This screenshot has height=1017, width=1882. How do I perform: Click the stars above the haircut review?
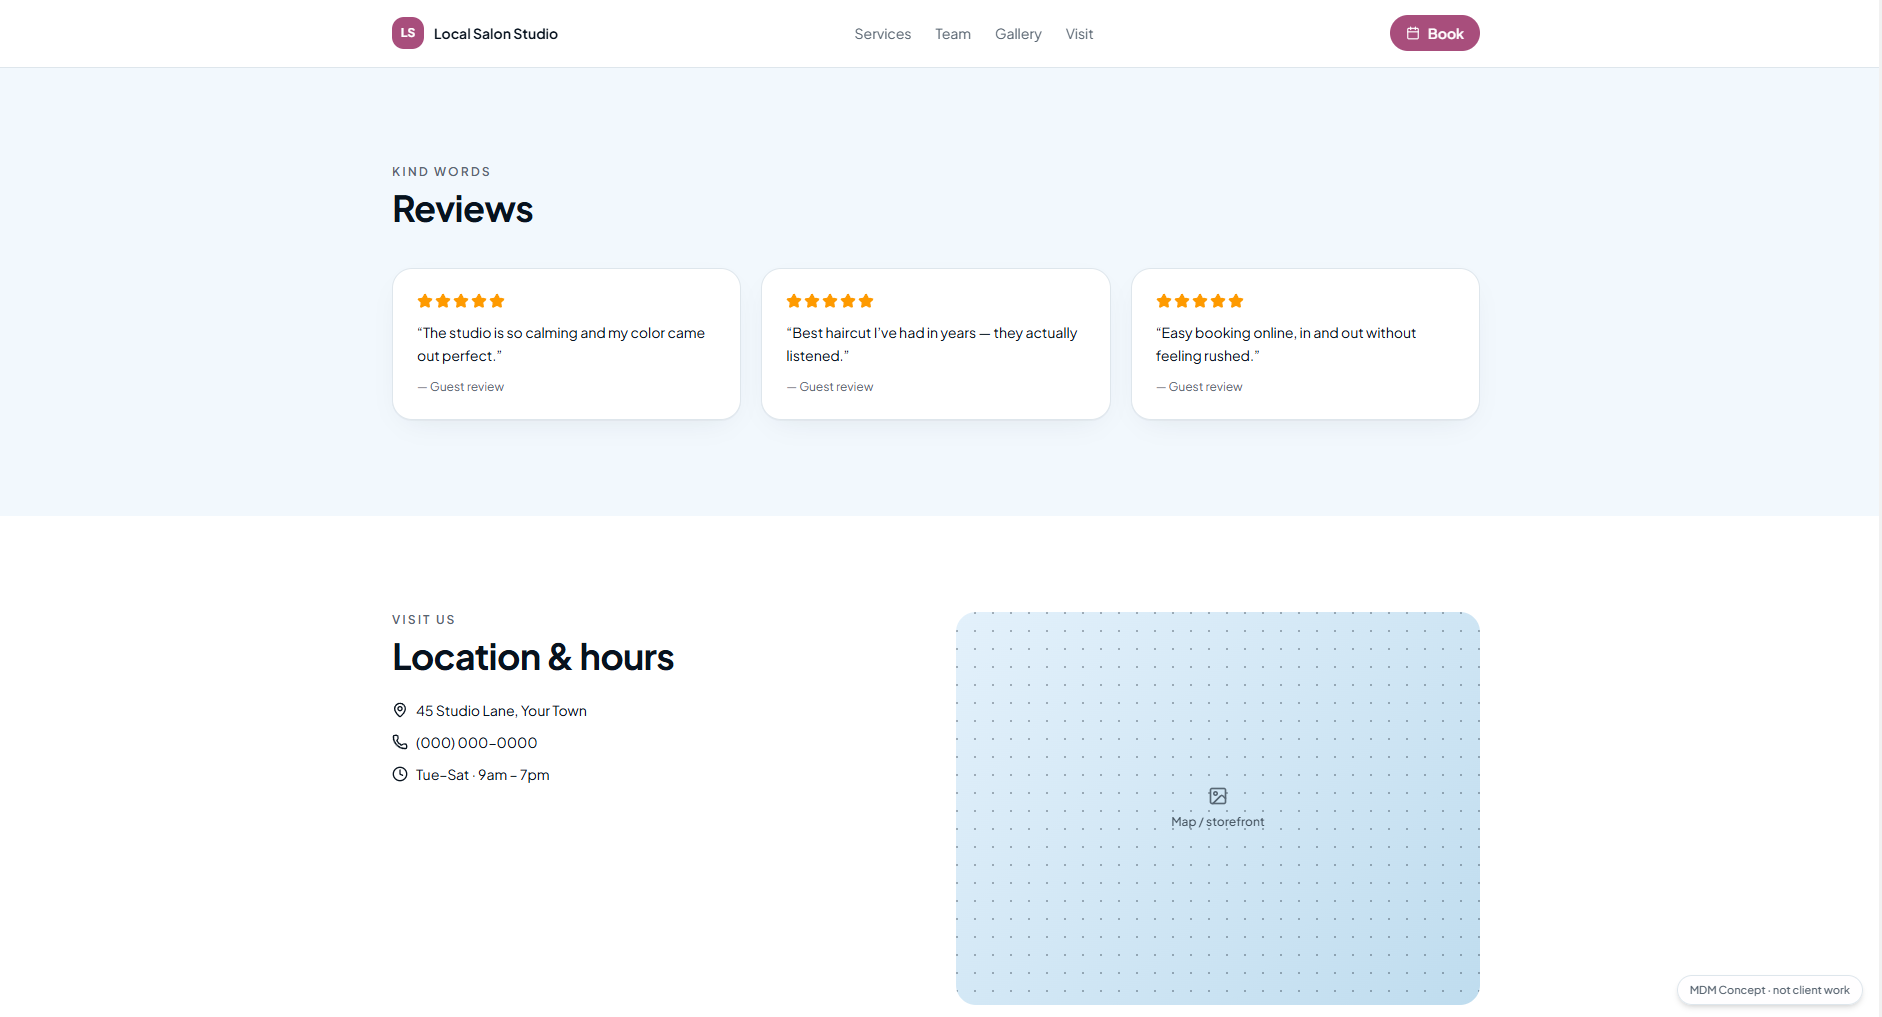830,301
